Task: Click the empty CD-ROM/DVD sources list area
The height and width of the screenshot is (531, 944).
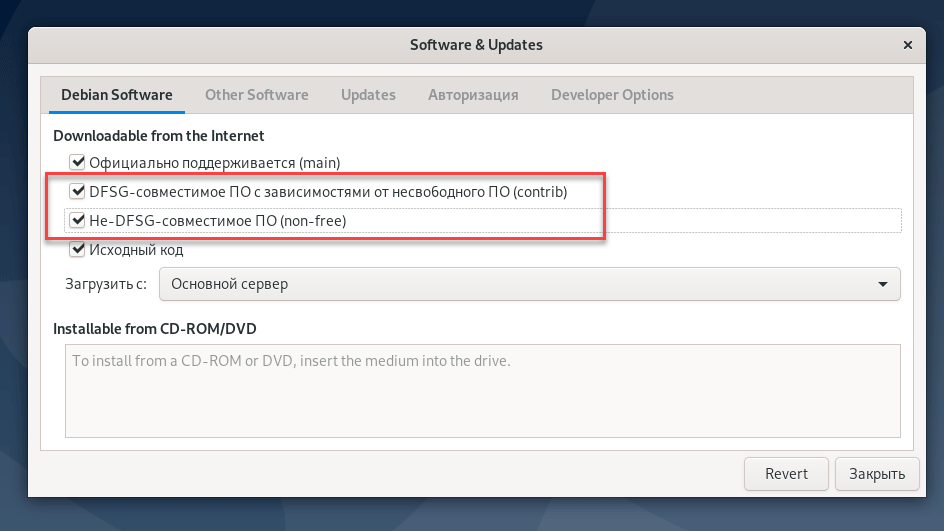Action: (x=482, y=405)
